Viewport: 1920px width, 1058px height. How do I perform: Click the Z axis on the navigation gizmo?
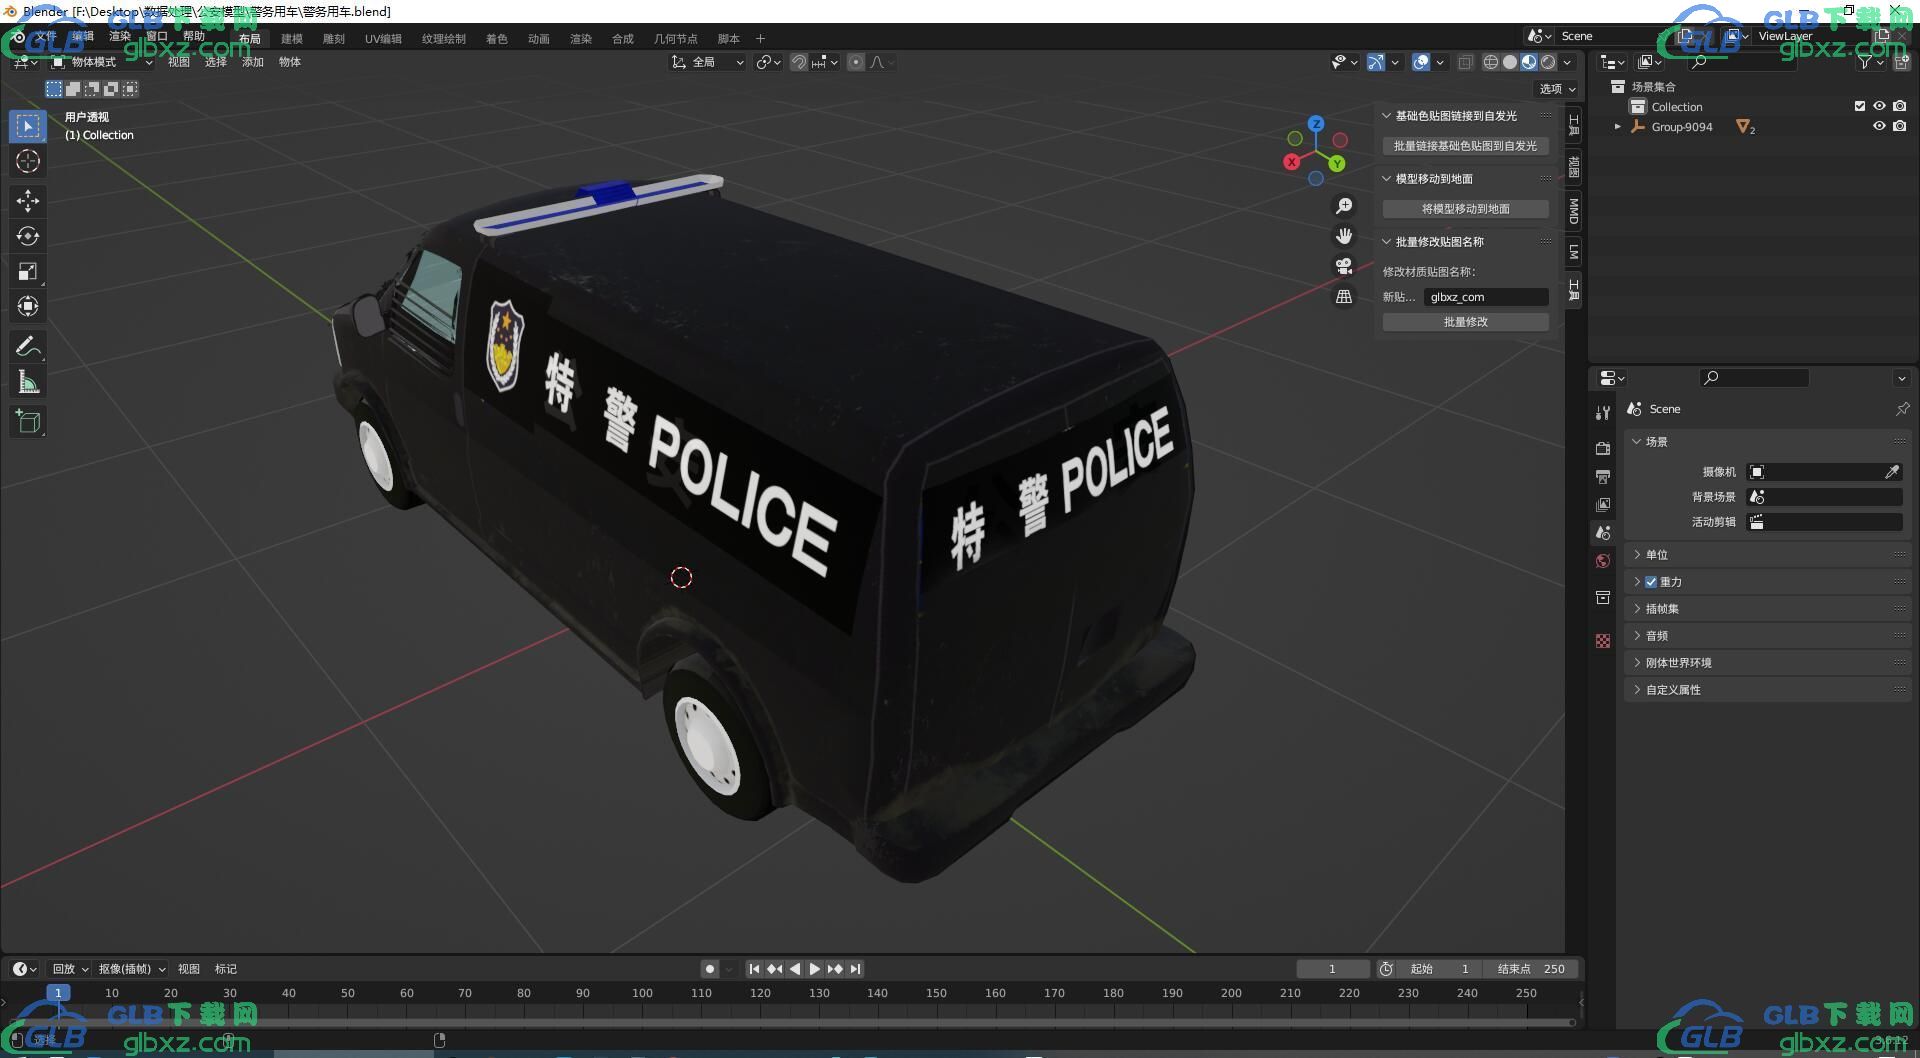coord(1316,124)
